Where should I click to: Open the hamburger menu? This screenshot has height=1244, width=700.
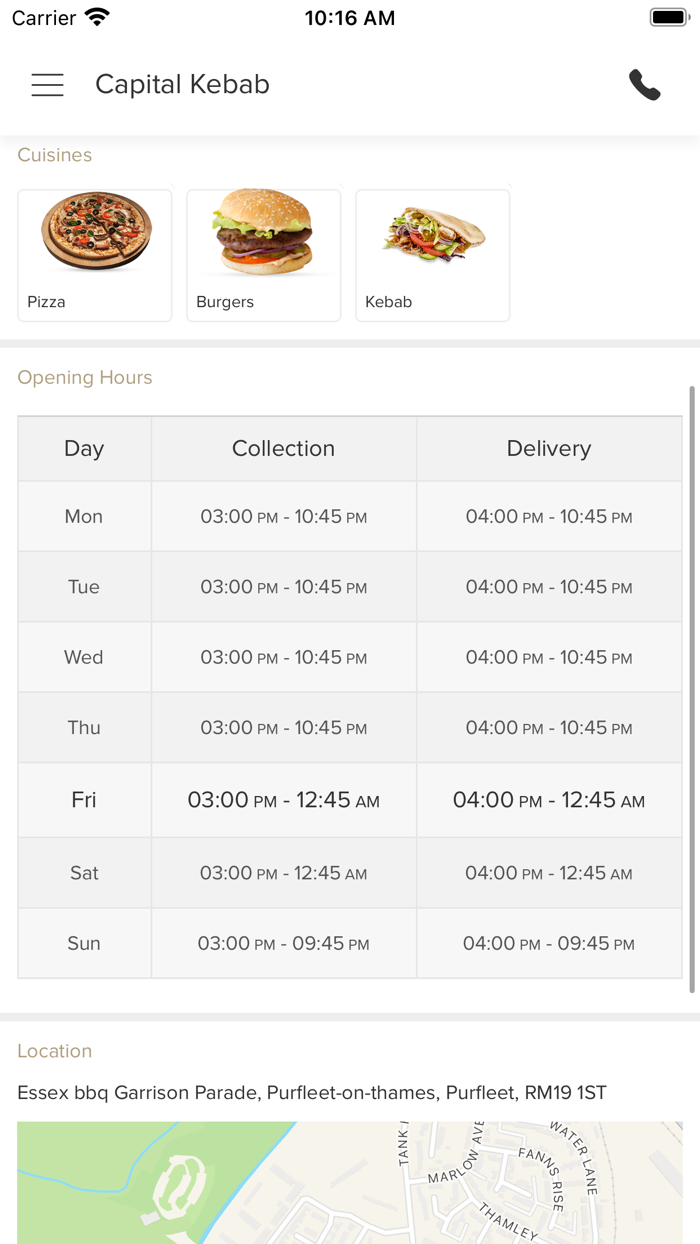(47, 85)
